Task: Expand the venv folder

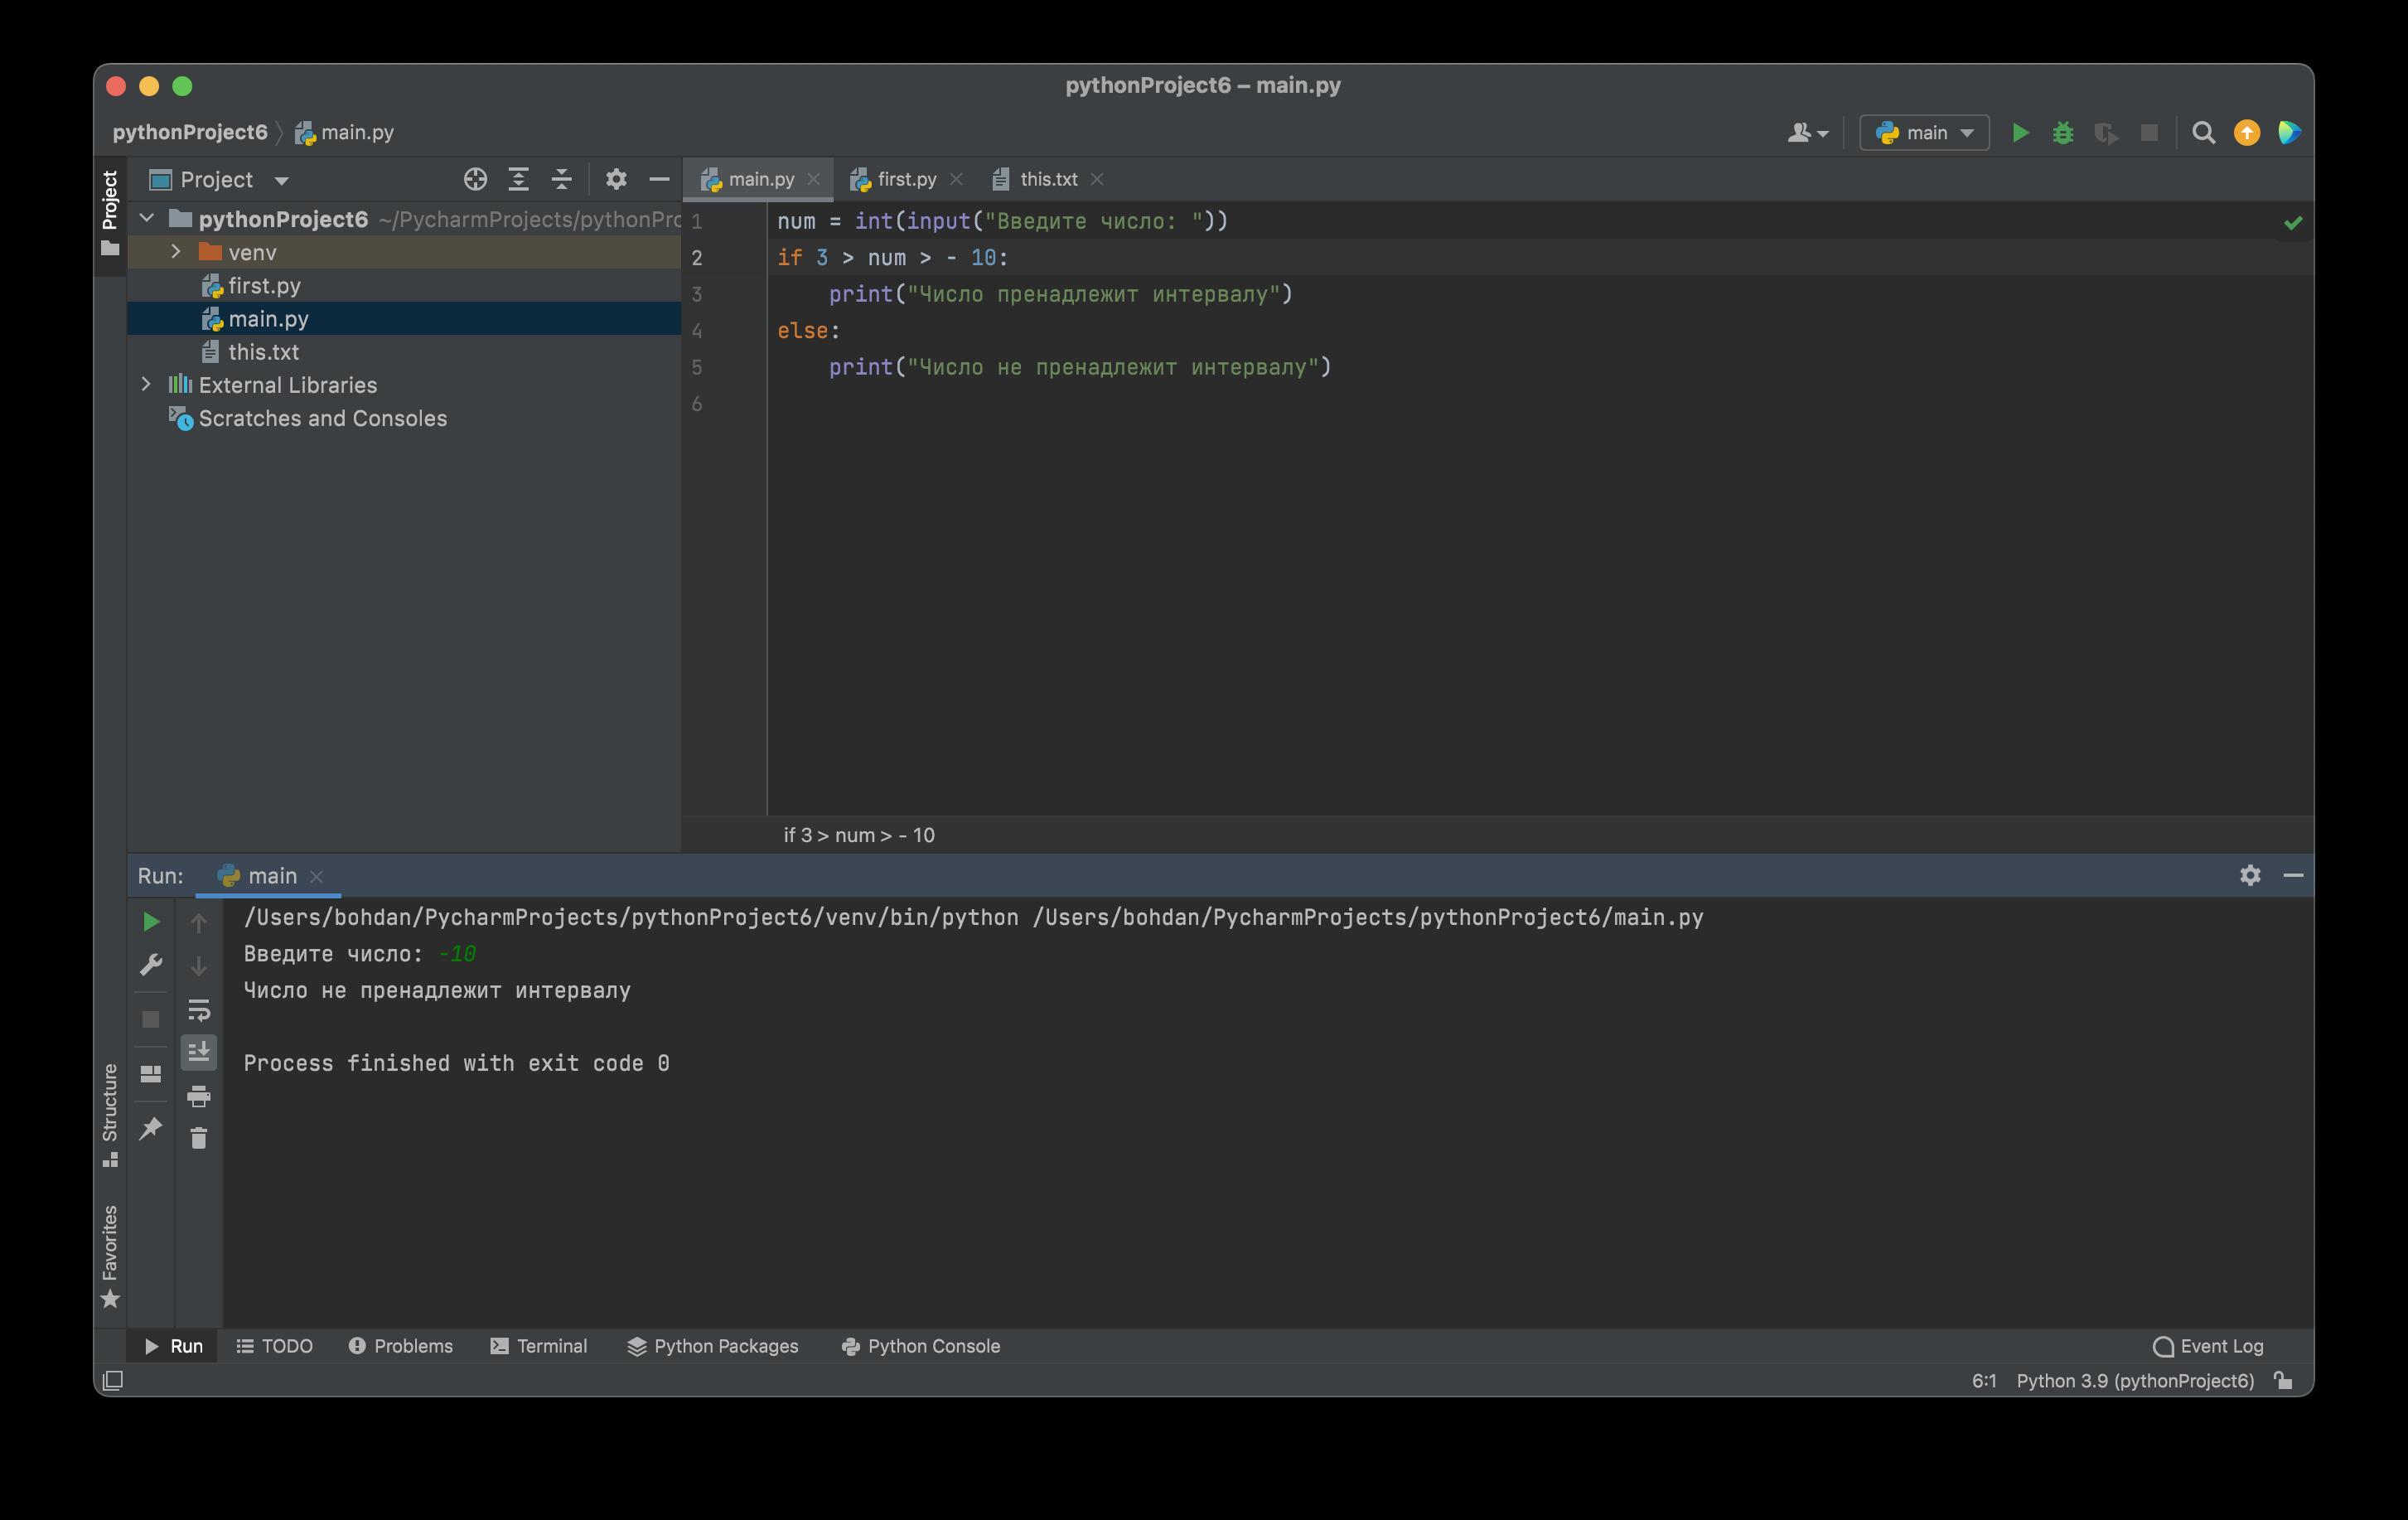Action: tap(176, 252)
